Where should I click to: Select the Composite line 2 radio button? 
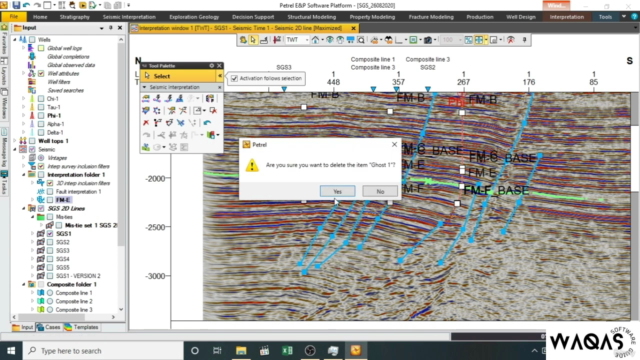coord(50,301)
